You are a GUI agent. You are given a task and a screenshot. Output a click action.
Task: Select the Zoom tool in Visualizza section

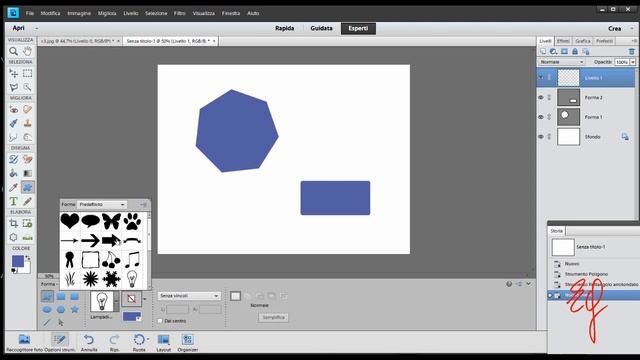tap(13, 51)
